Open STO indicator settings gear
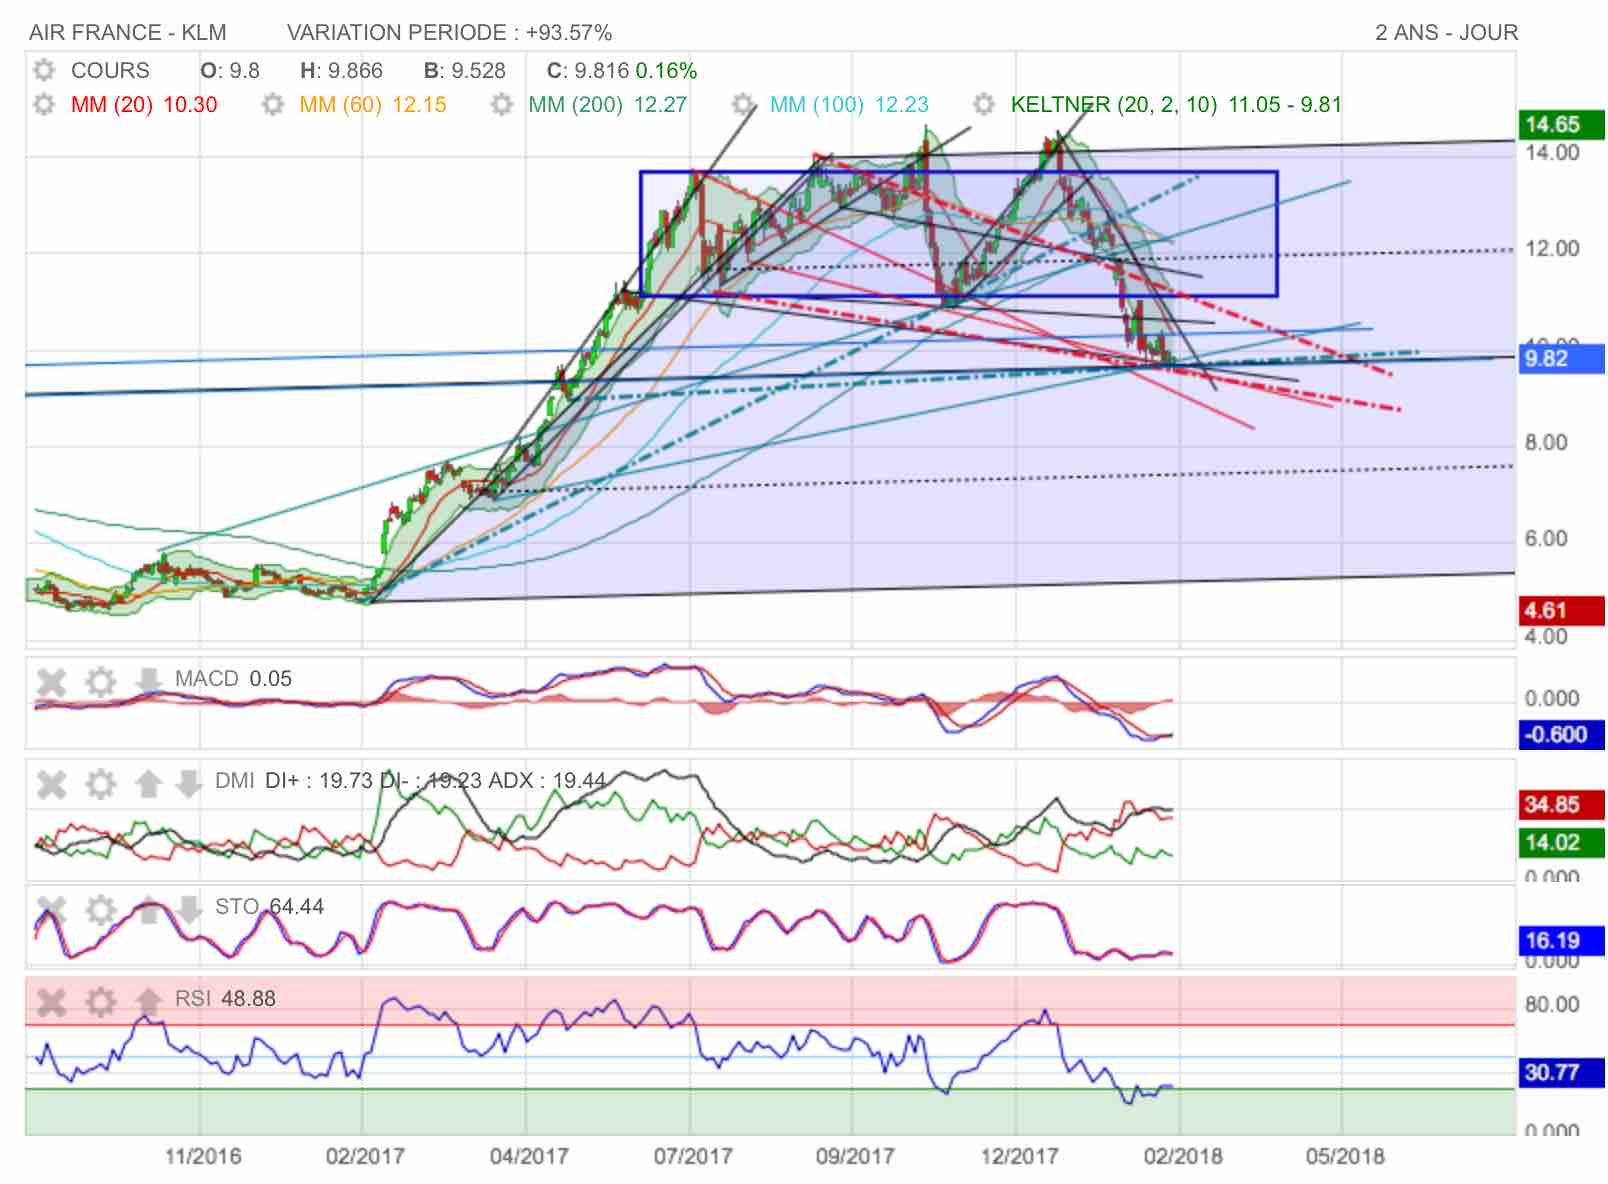Screen dimensions: 1608x1184 click(x=100, y=910)
